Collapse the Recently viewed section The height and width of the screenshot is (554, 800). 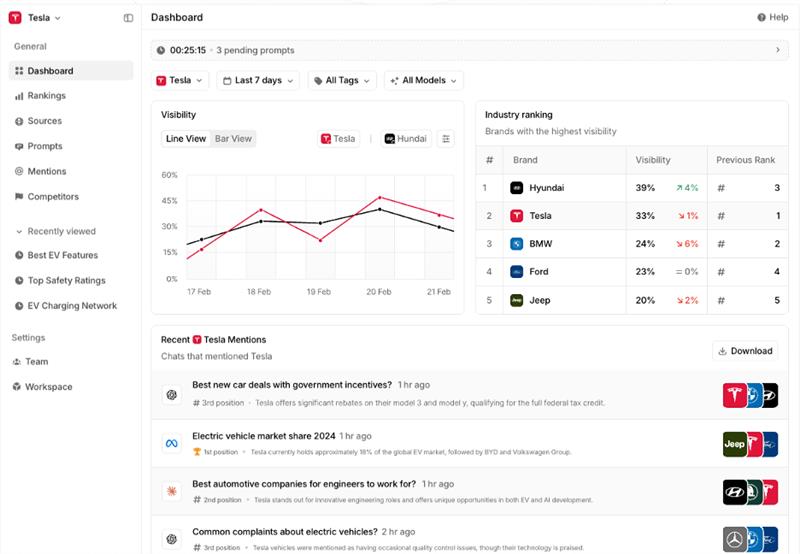[x=20, y=231]
